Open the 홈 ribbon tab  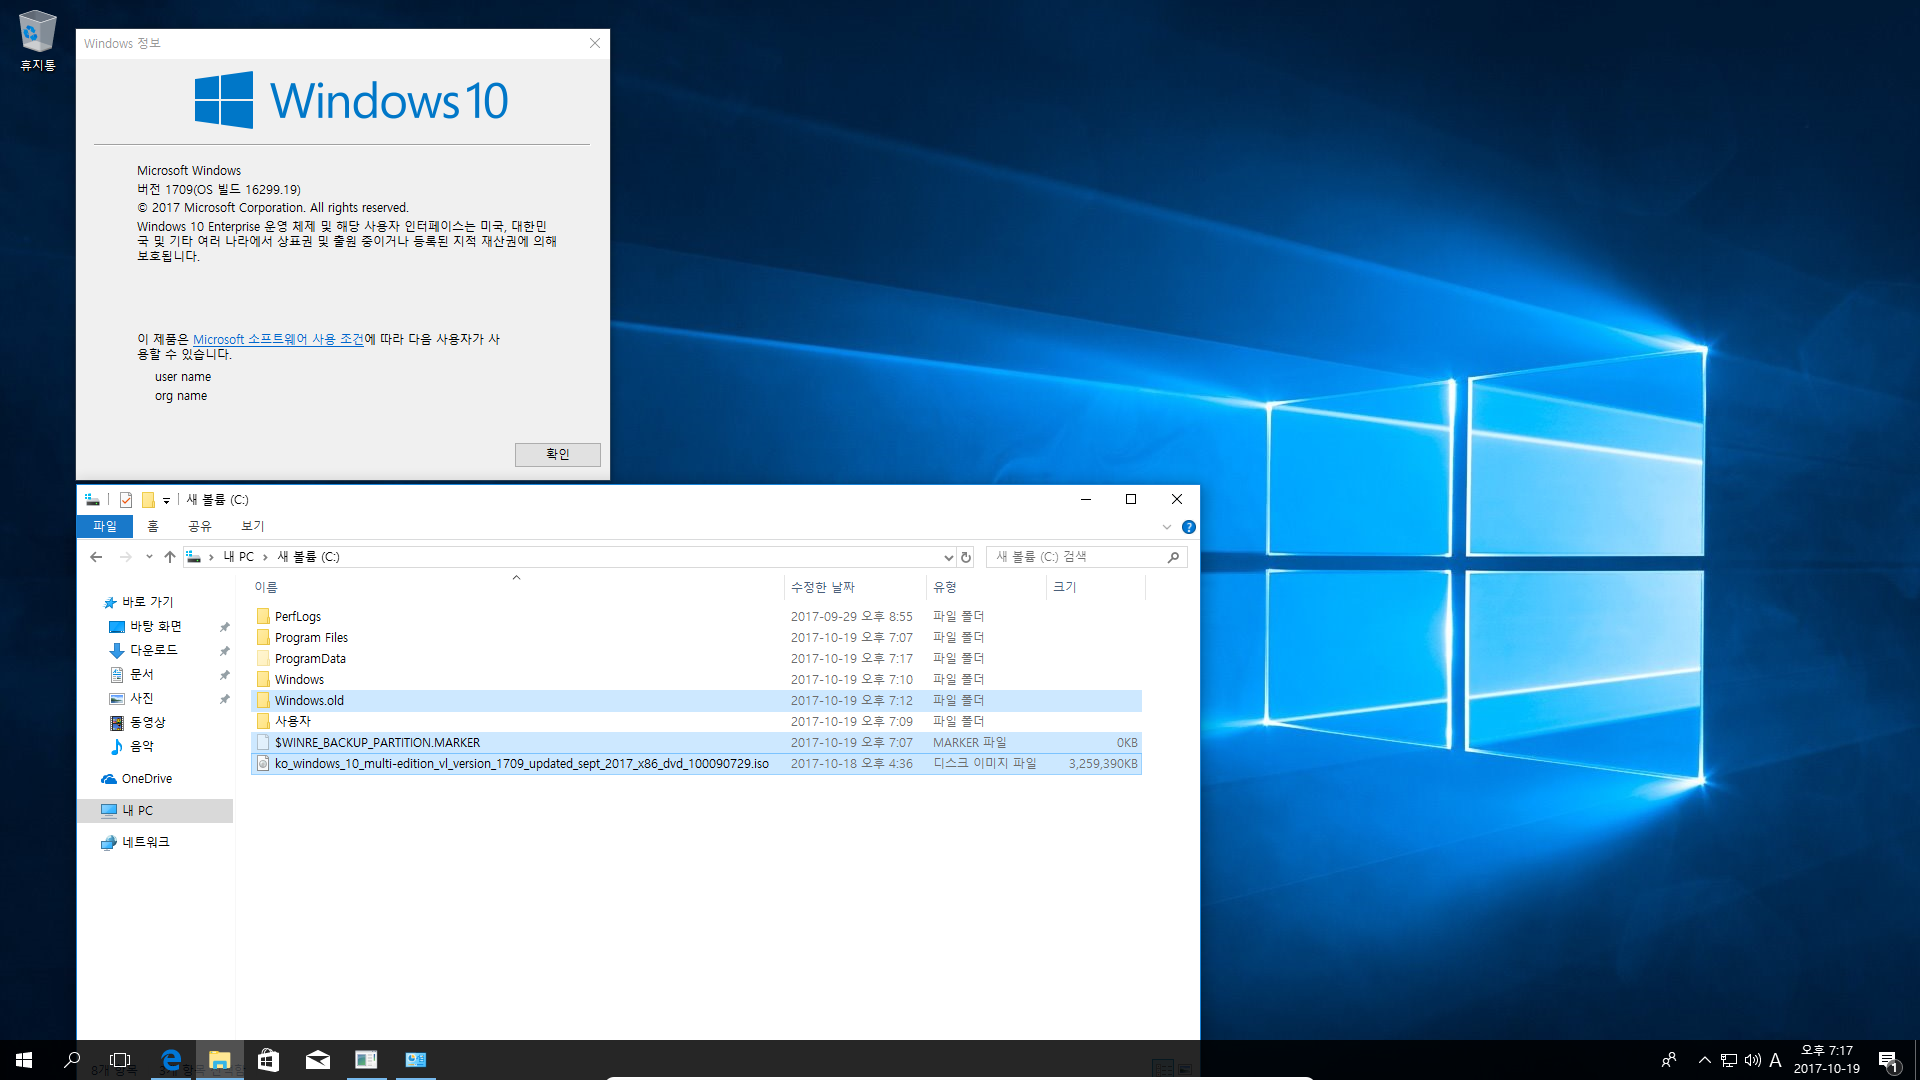coord(153,526)
